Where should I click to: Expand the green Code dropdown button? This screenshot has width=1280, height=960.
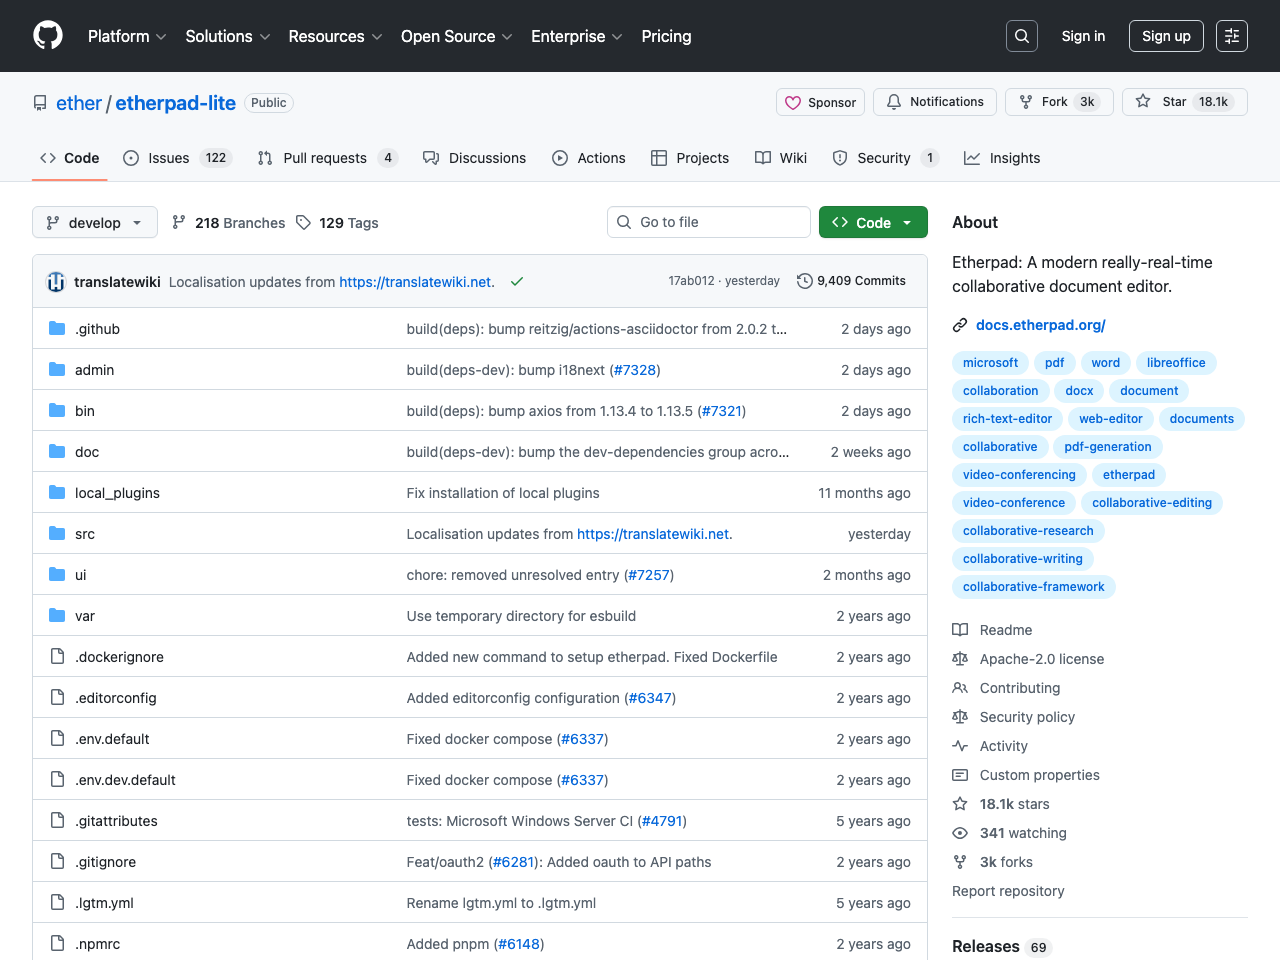click(x=873, y=222)
